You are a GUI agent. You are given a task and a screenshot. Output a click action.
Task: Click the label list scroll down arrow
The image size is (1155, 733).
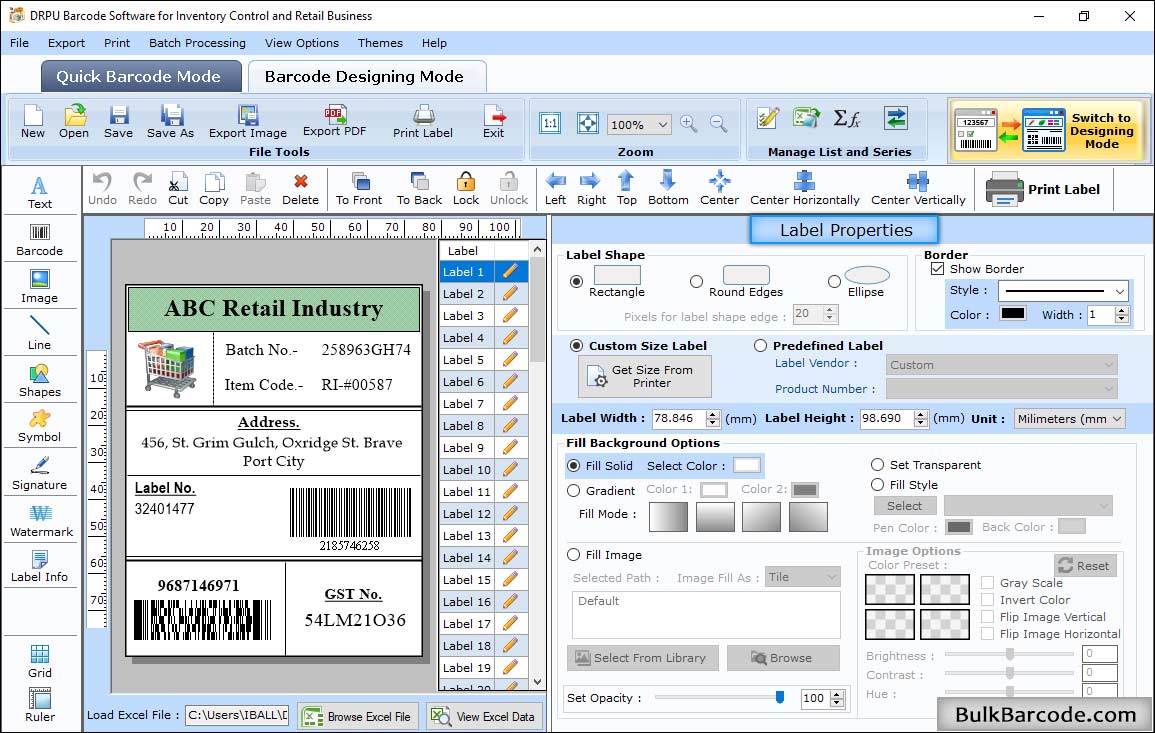point(538,681)
